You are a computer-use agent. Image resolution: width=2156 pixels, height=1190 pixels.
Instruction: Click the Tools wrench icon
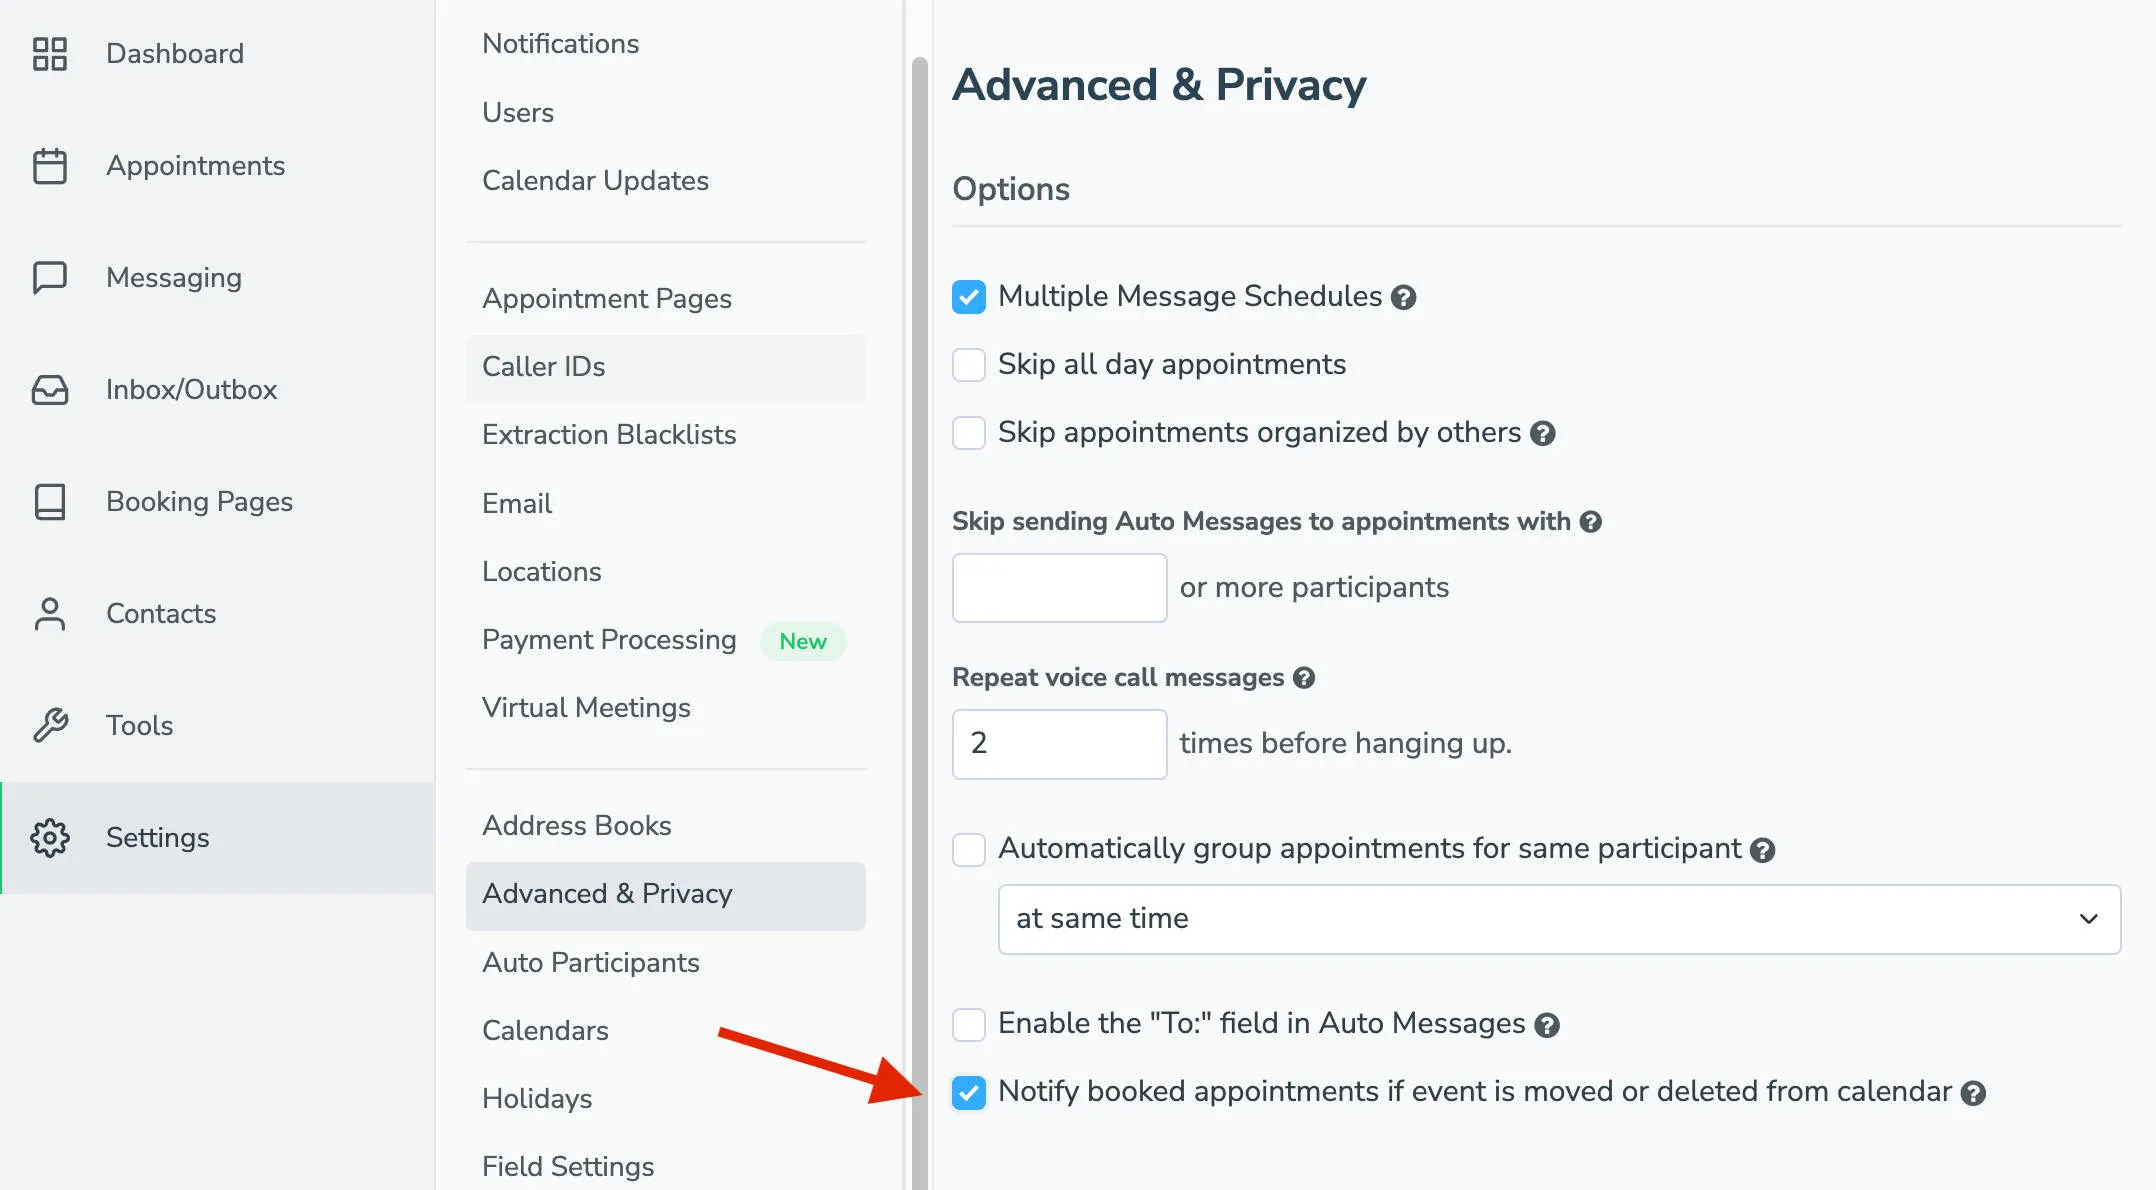tap(51, 726)
